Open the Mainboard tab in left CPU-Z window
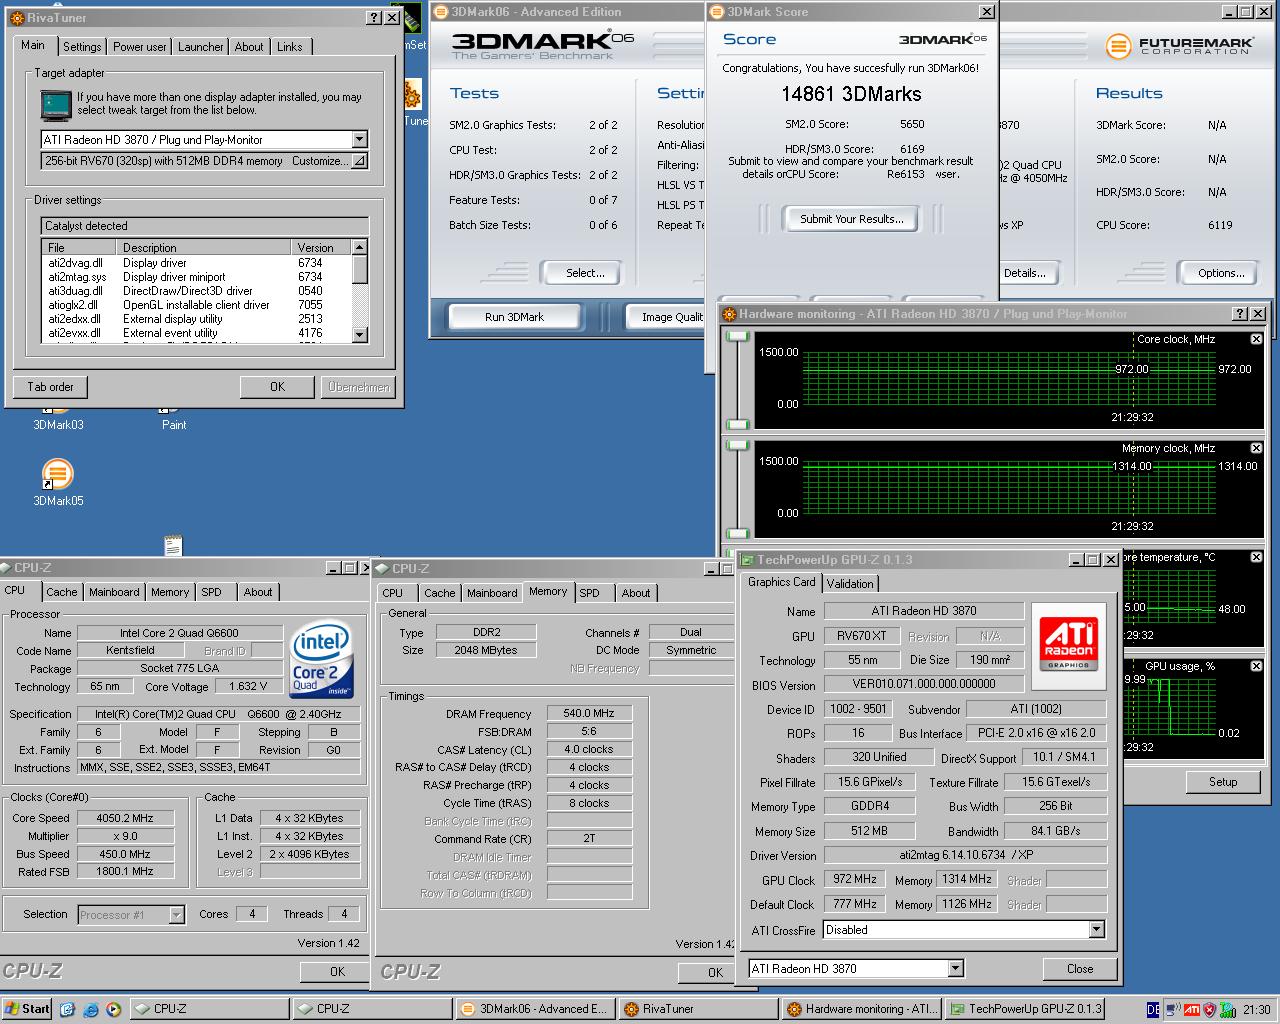This screenshot has width=1280, height=1024. (114, 593)
